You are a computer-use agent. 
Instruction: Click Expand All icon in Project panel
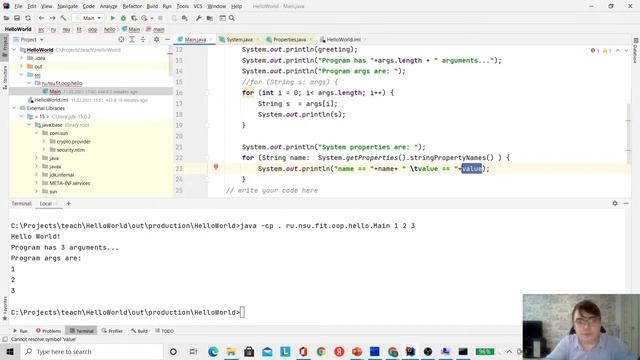click(132, 40)
